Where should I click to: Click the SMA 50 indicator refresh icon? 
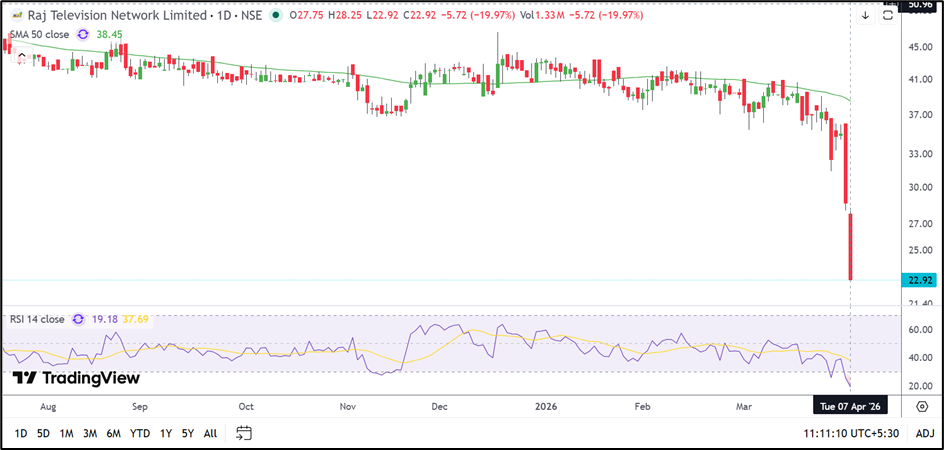point(84,34)
